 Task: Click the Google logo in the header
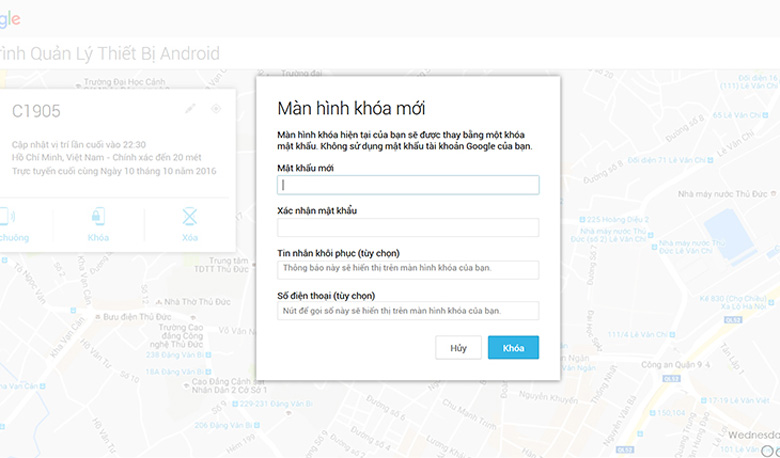pyautogui.click(x=10, y=20)
